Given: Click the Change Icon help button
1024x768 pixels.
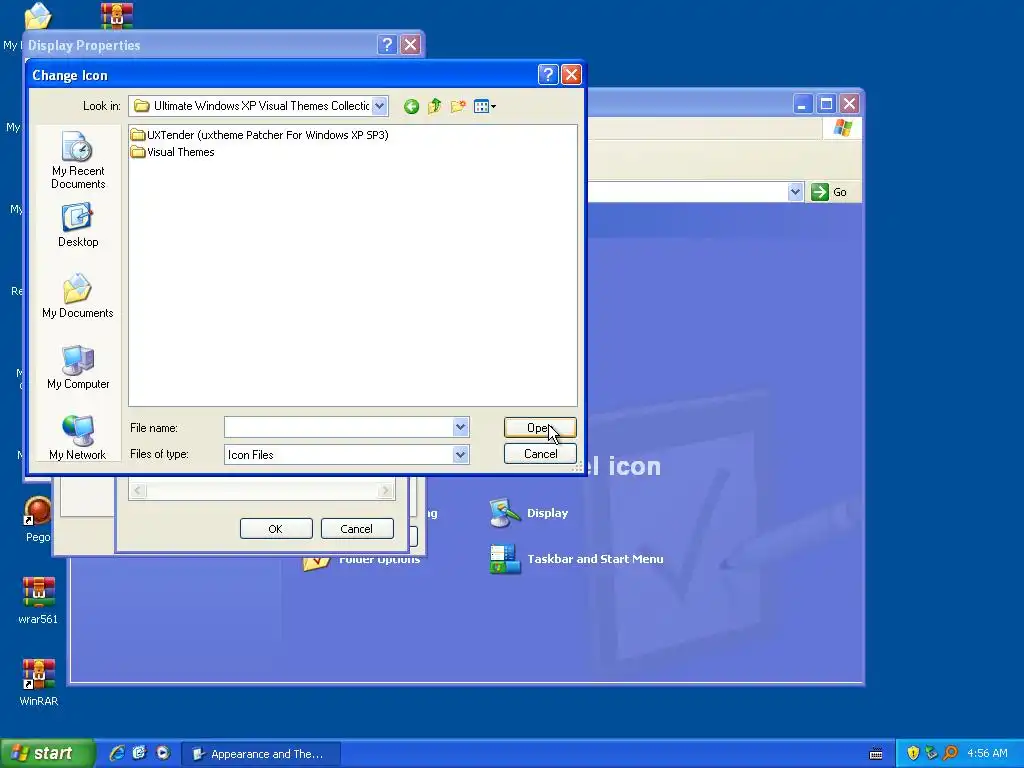Looking at the screenshot, I should pos(548,74).
